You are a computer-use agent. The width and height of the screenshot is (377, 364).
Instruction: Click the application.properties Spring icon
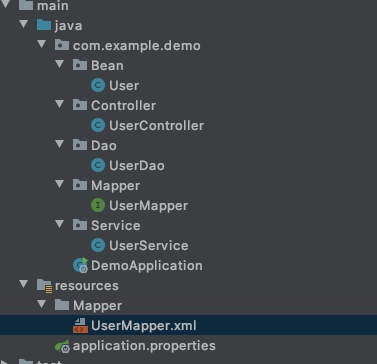[x=62, y=346]
